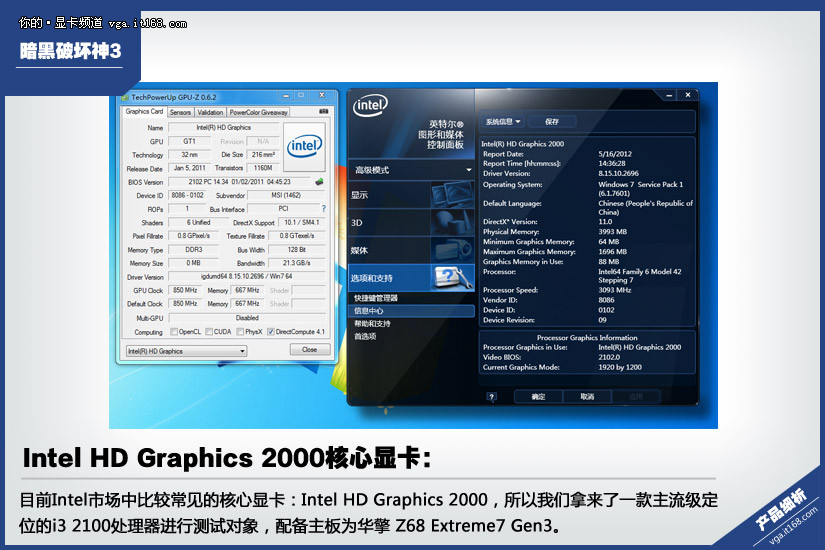
Task: Click the Device ID value 8086 - 0102
Action: tap(187, 195)
